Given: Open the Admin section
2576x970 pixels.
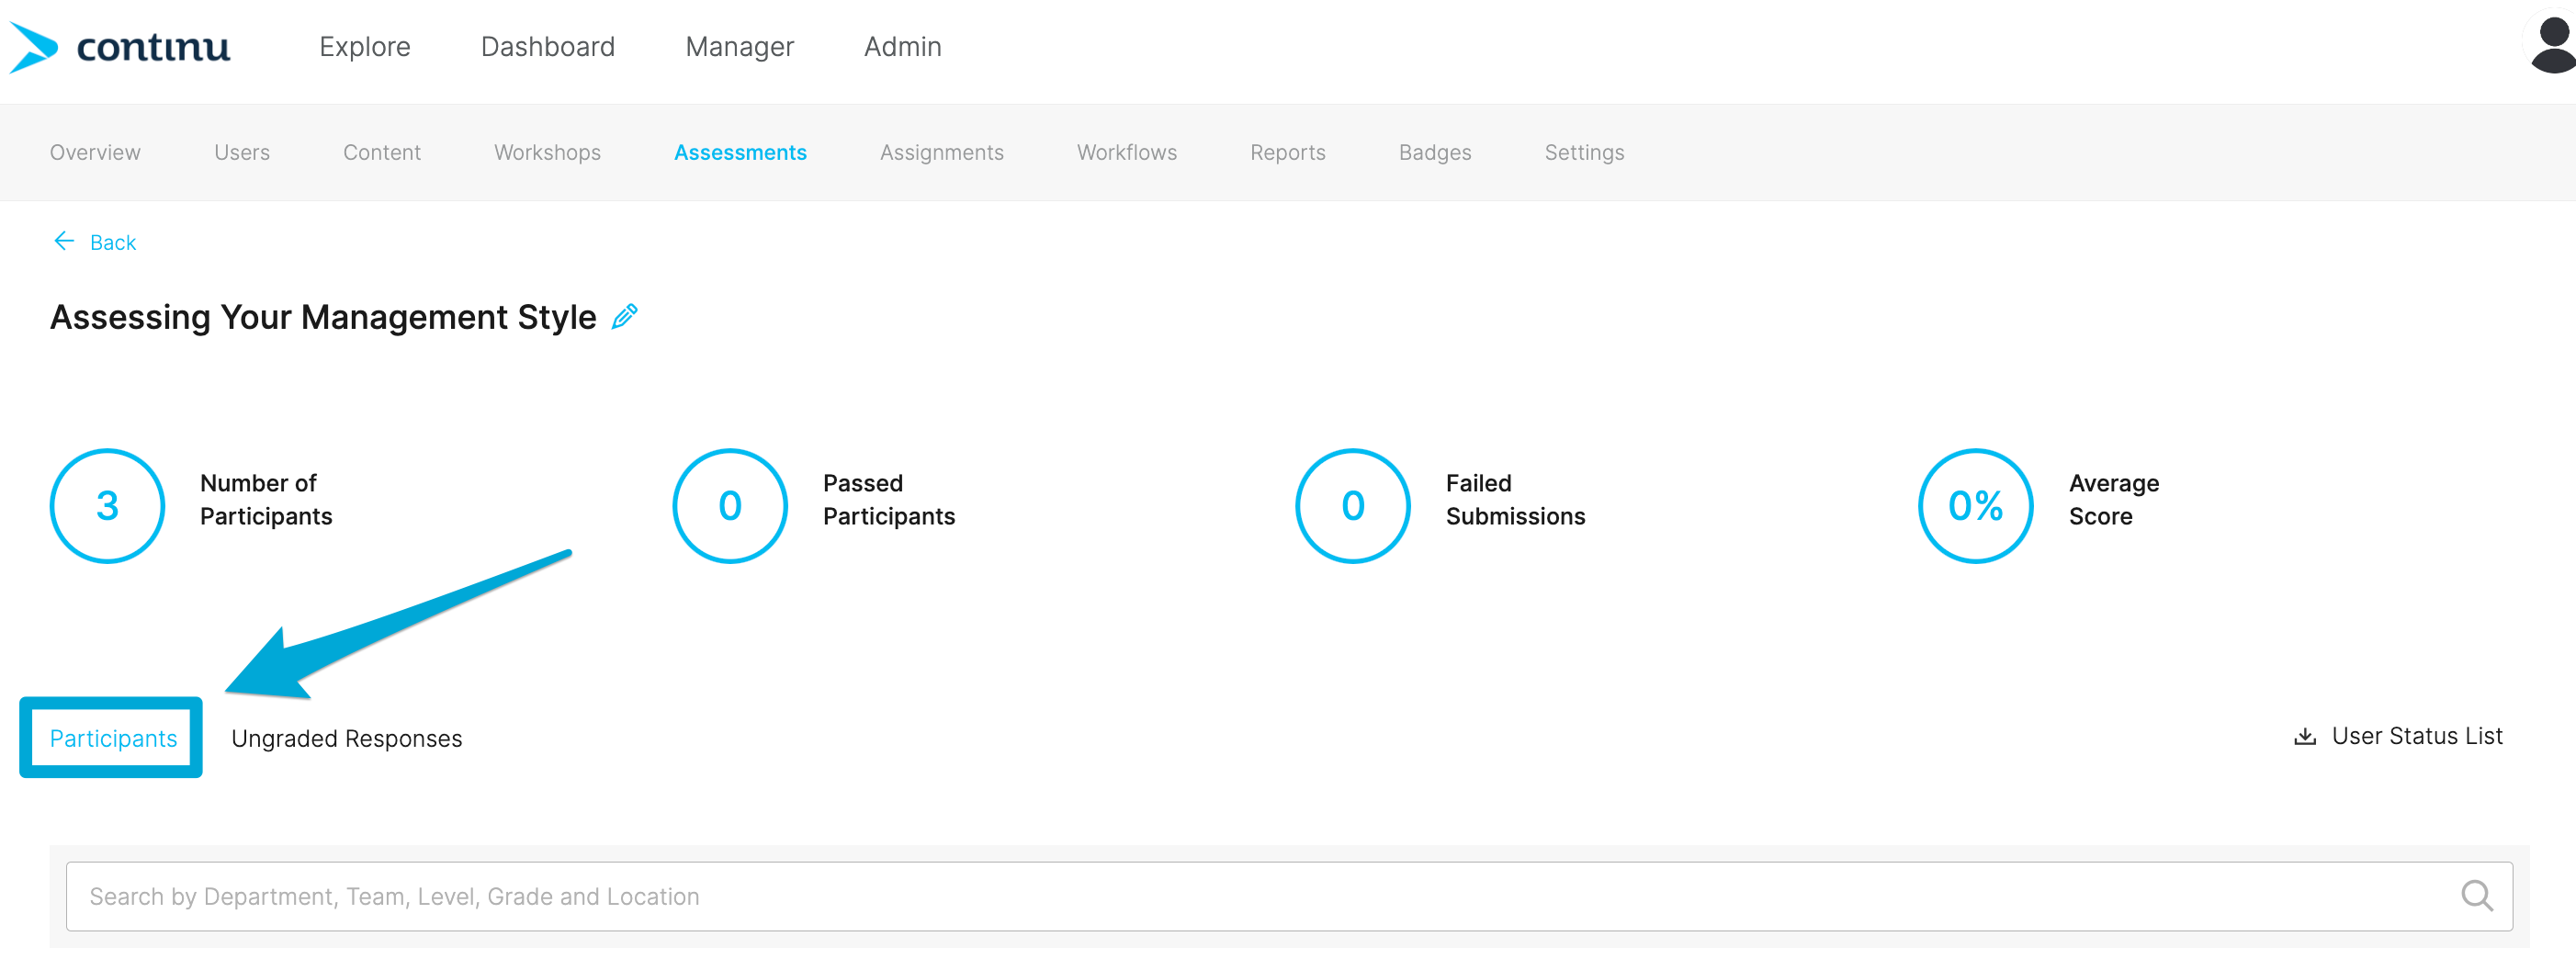Looking at the screenshot, I should pos(903,47).
